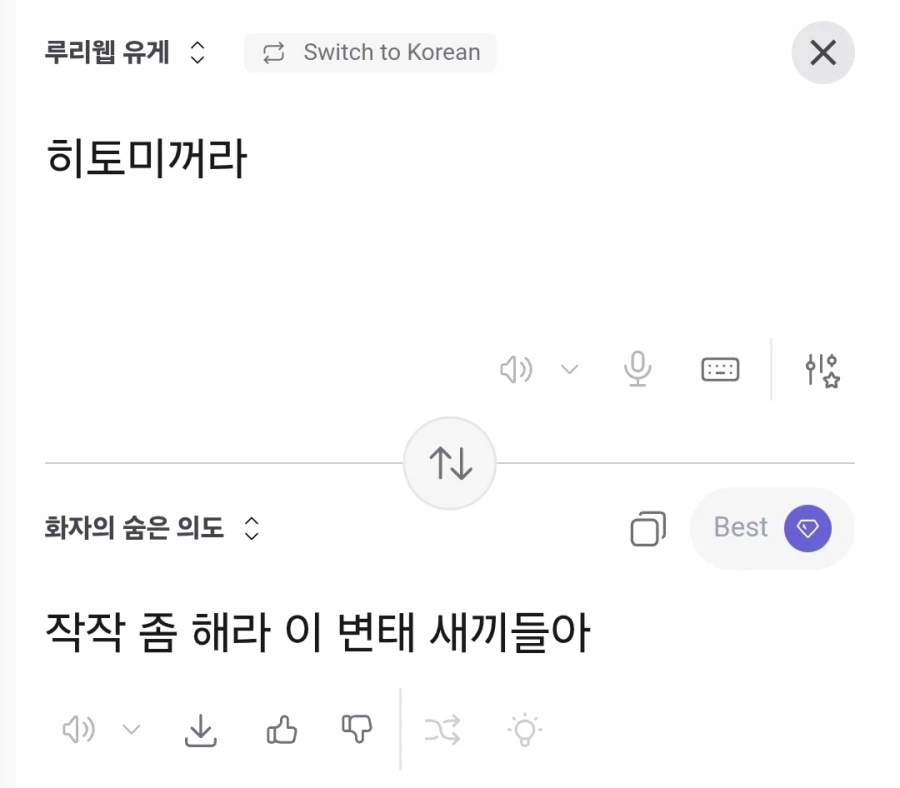Select the 'Best' quality badge

click(x=772, y=528)
